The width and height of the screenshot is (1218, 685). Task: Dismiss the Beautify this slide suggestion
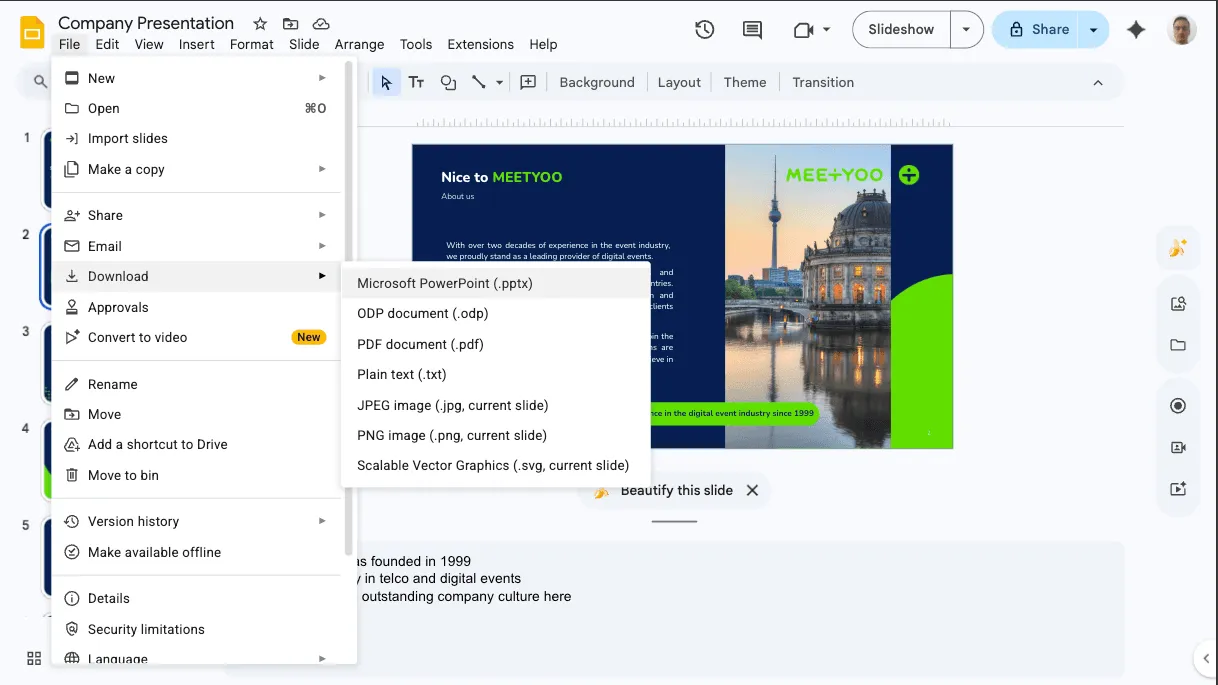753,490
